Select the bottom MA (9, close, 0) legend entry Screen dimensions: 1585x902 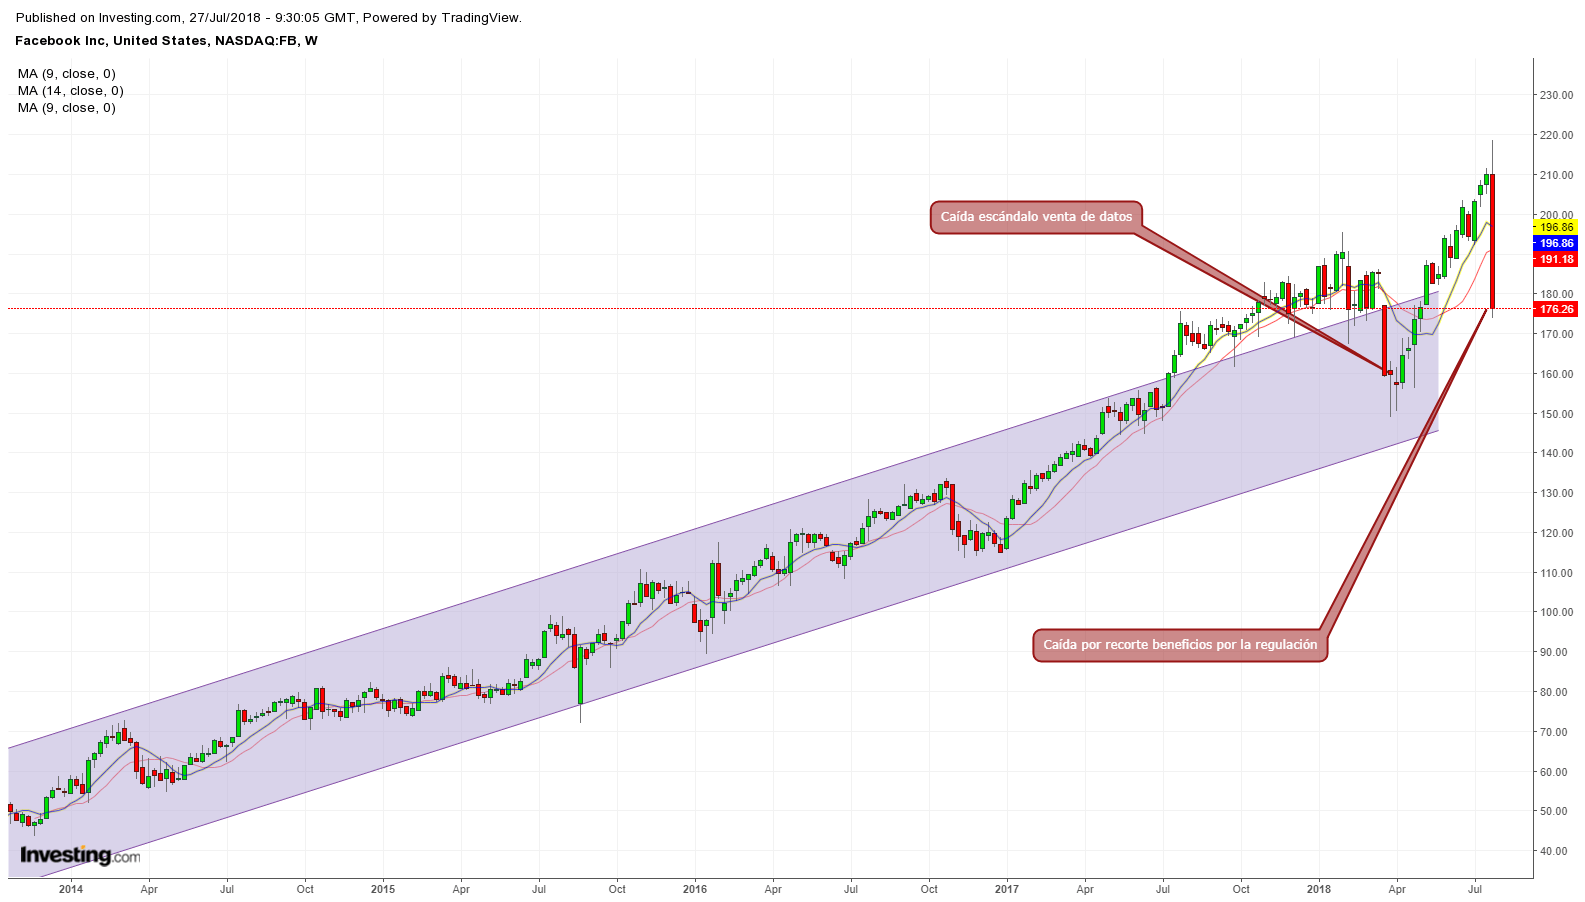pyautogui.click(x=66, y=108)
